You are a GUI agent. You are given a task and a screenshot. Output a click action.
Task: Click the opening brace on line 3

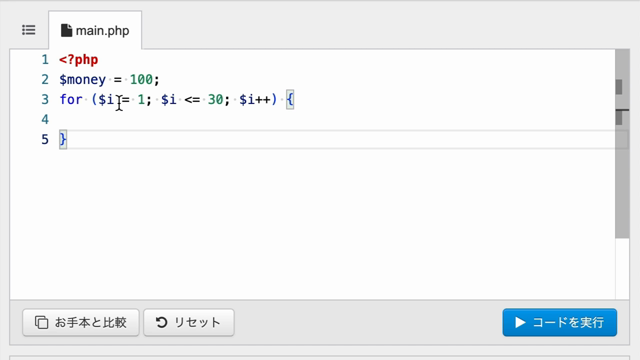pyautogui.click(x=290, y=100)
